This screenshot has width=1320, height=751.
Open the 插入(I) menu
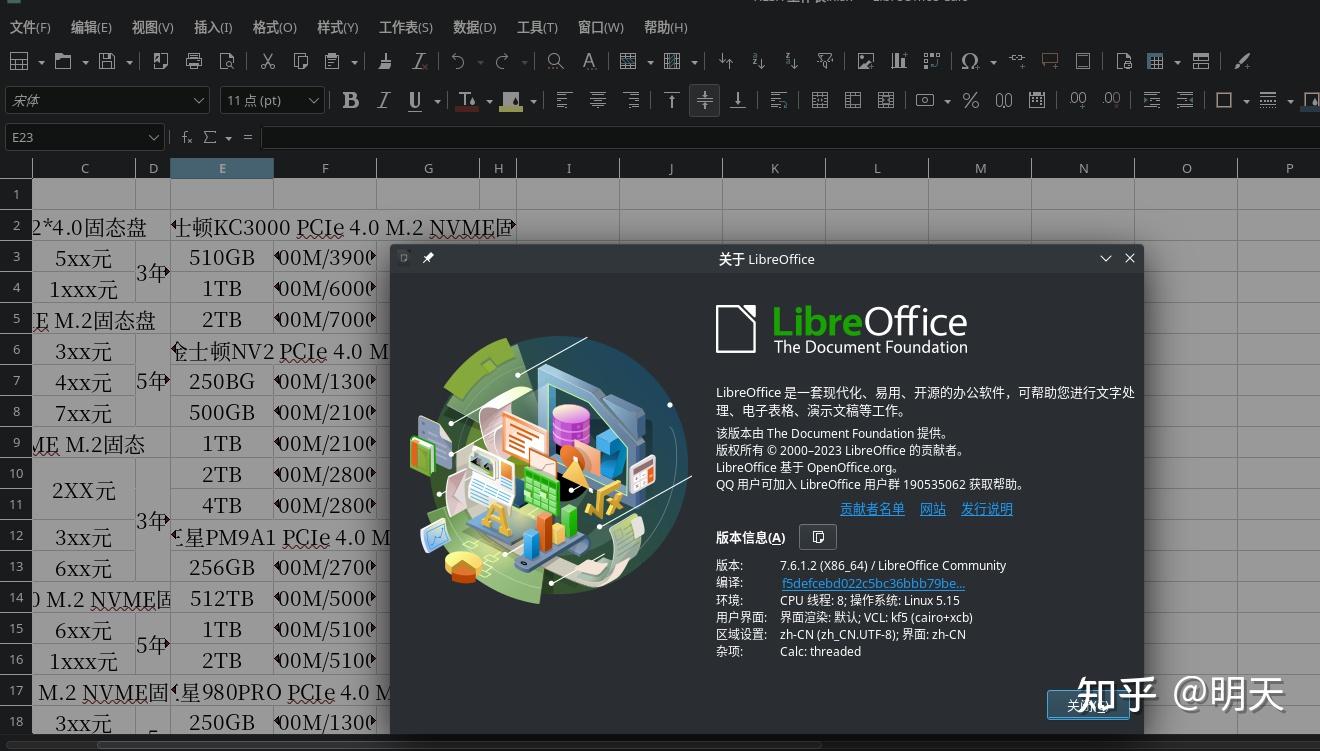tap(212, 27)
